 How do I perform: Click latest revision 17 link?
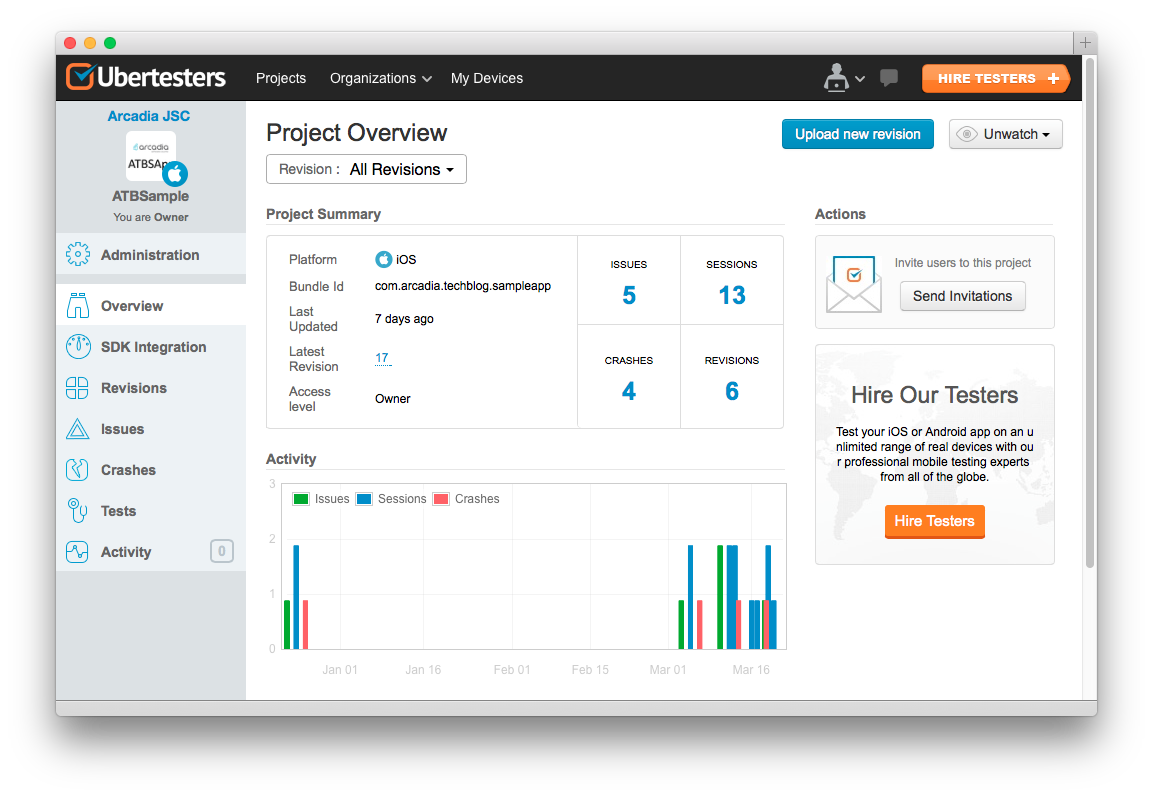[x=382, y=358]
